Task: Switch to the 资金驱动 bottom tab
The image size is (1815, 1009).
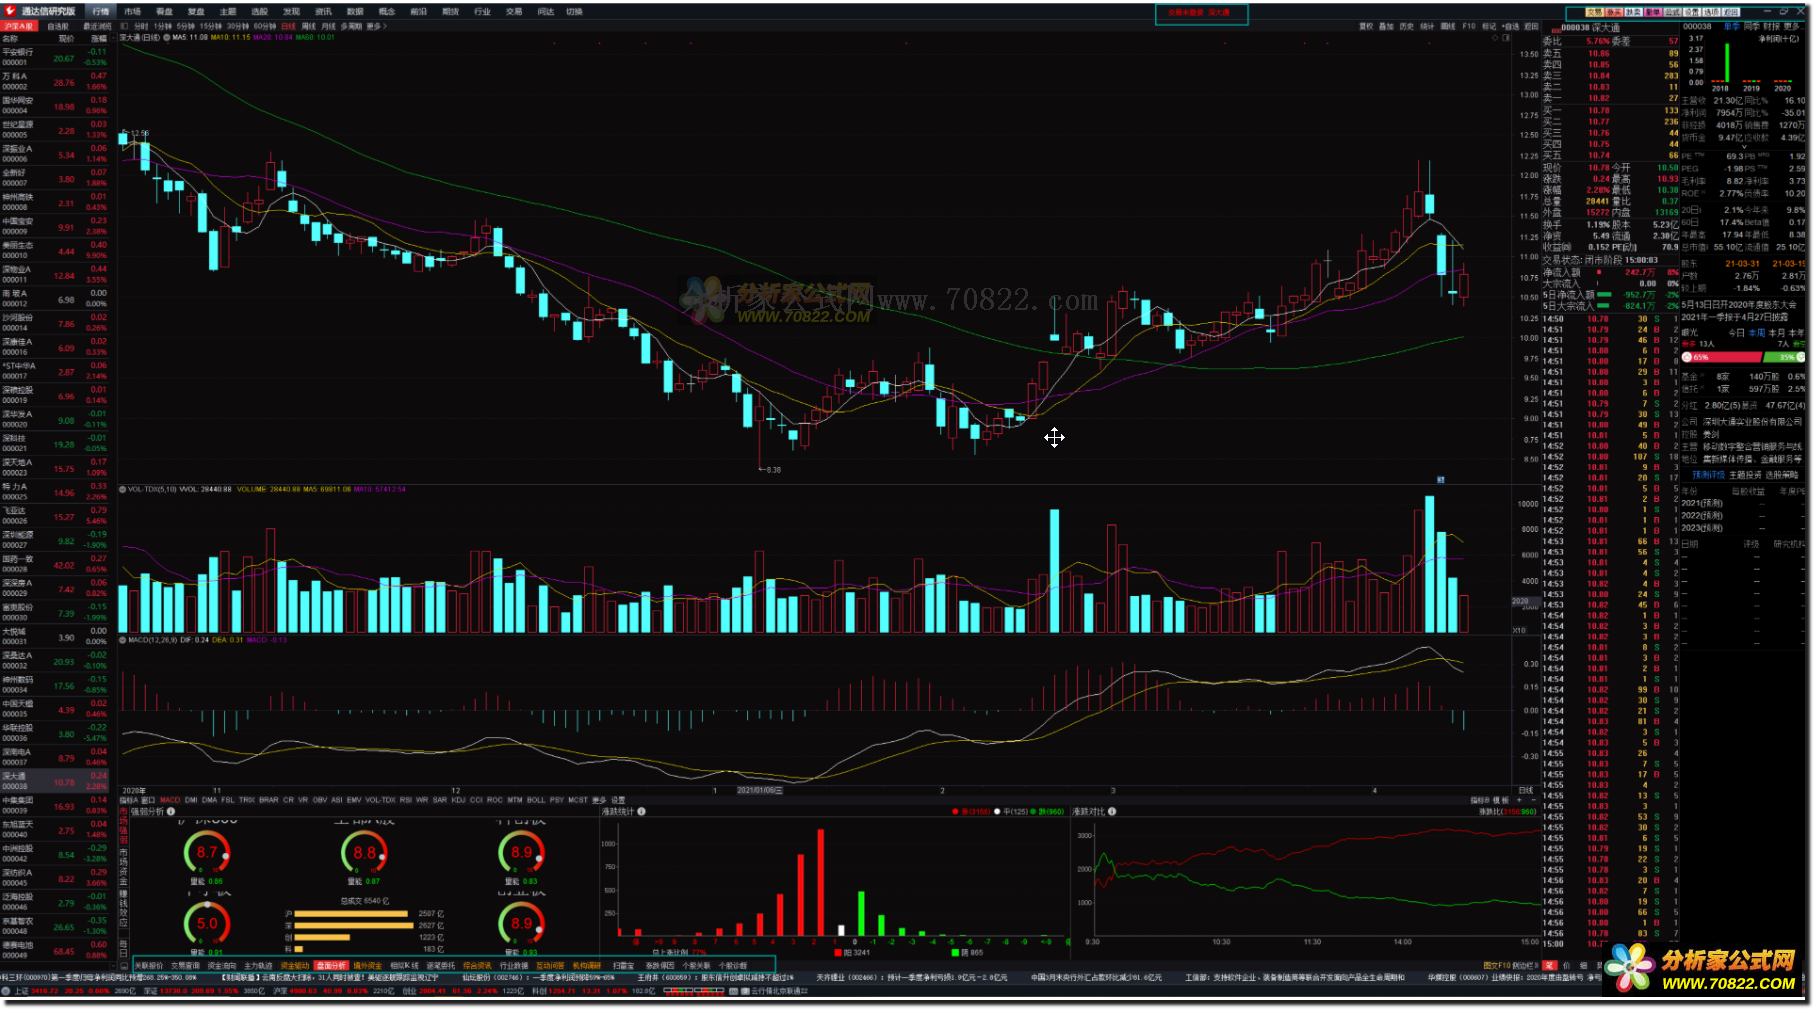Action: pos(295,966)
